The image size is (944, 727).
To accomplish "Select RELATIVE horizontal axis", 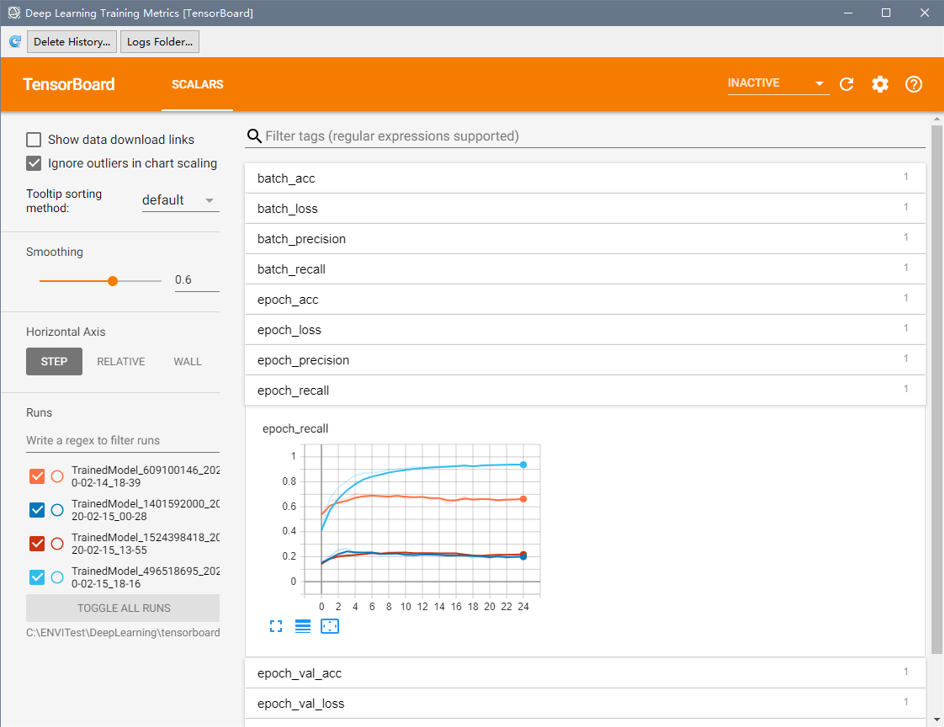I will (x=120, y=361).
